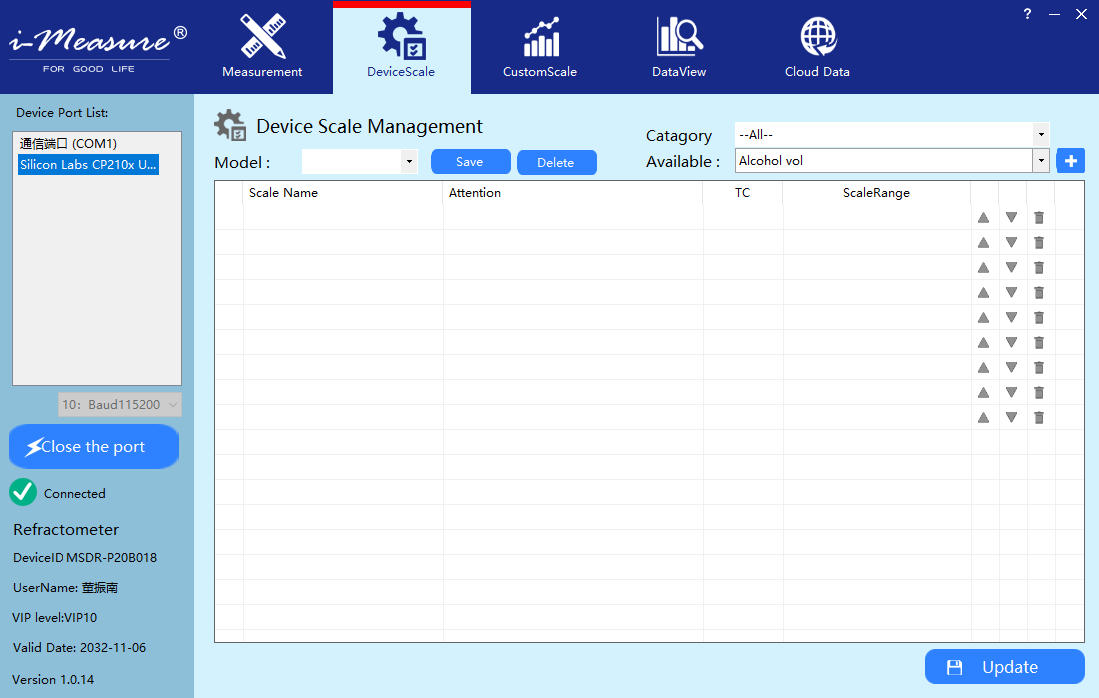Click the move-down arrow in first row
Image resolution: width=1099 pixels, height=698 pixels.
1011,217
